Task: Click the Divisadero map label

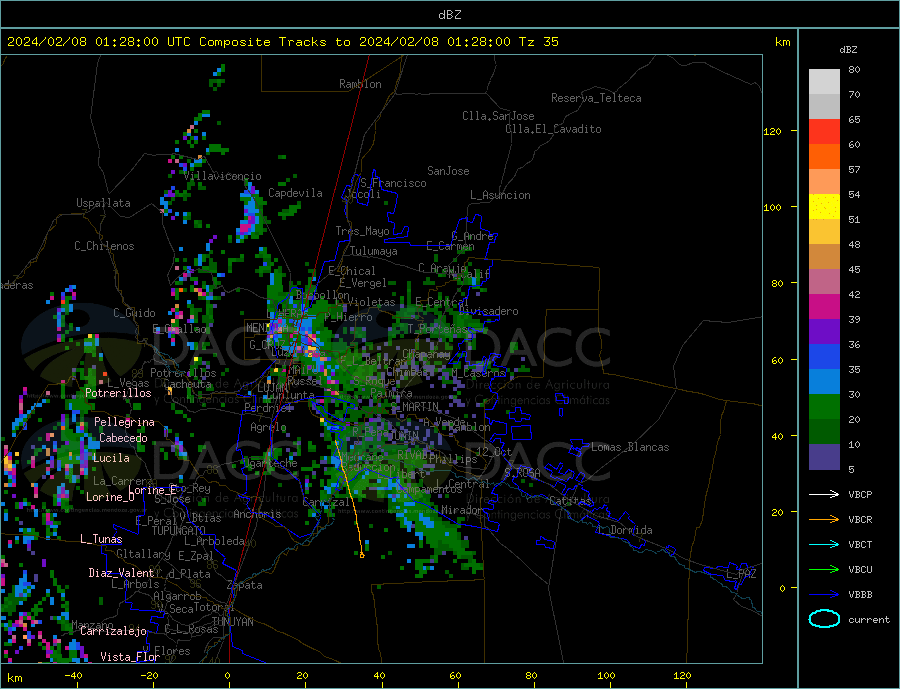Action: pyautogui.click(x=488, y=311)
